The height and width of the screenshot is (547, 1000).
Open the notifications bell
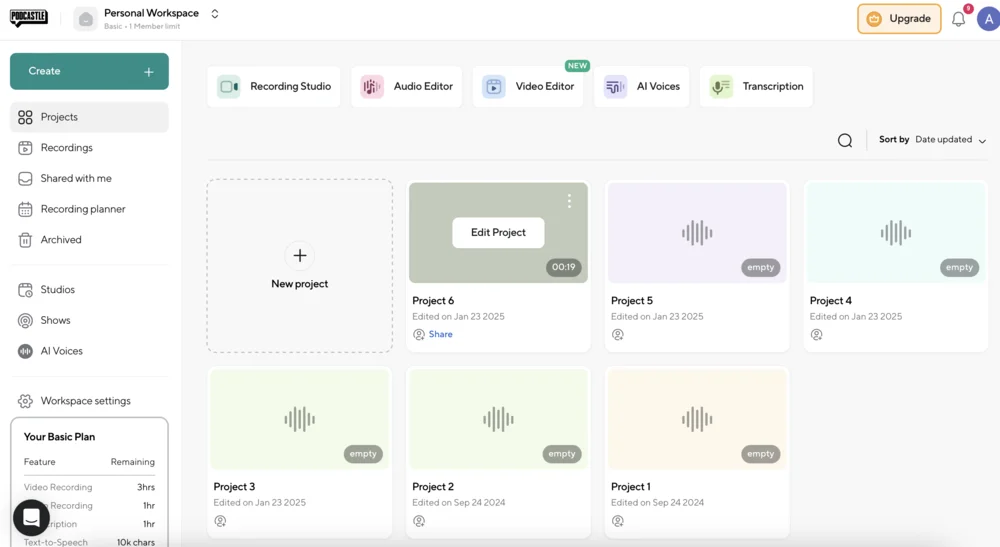coord(958,19)
